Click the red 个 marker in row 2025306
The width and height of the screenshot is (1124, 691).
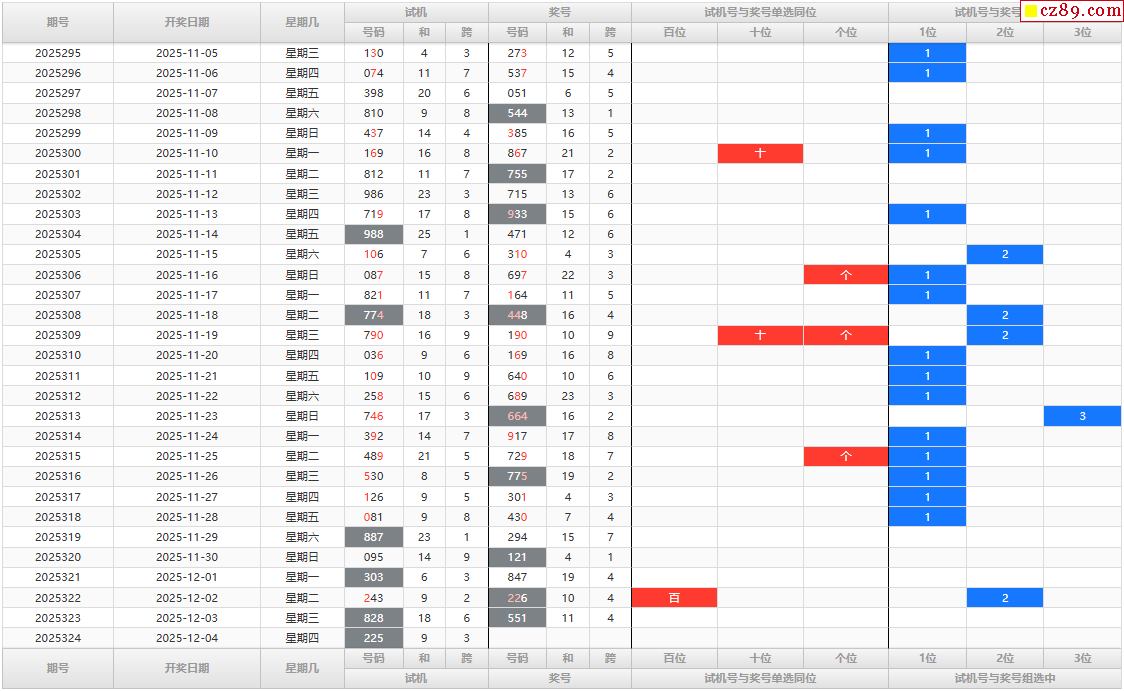click(x=846, y=275)
